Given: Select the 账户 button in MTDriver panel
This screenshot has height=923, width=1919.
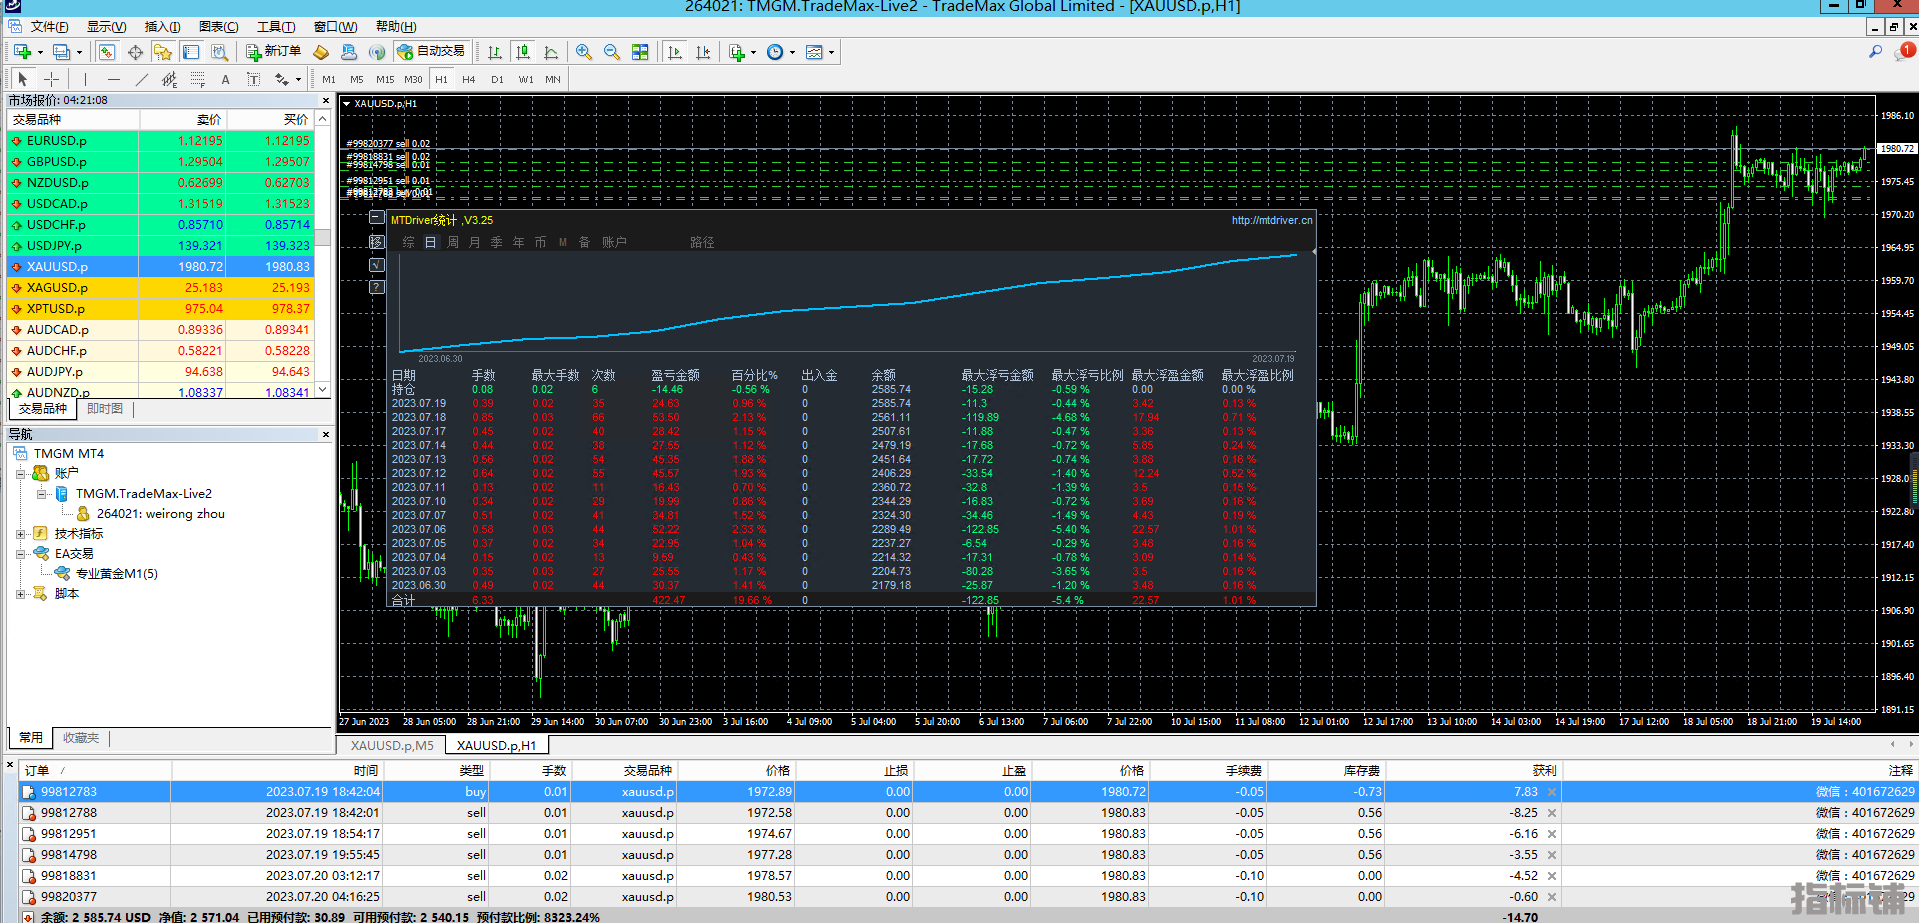Looking at the screenshot, I should pyautogui.click(x=614, y=242).
